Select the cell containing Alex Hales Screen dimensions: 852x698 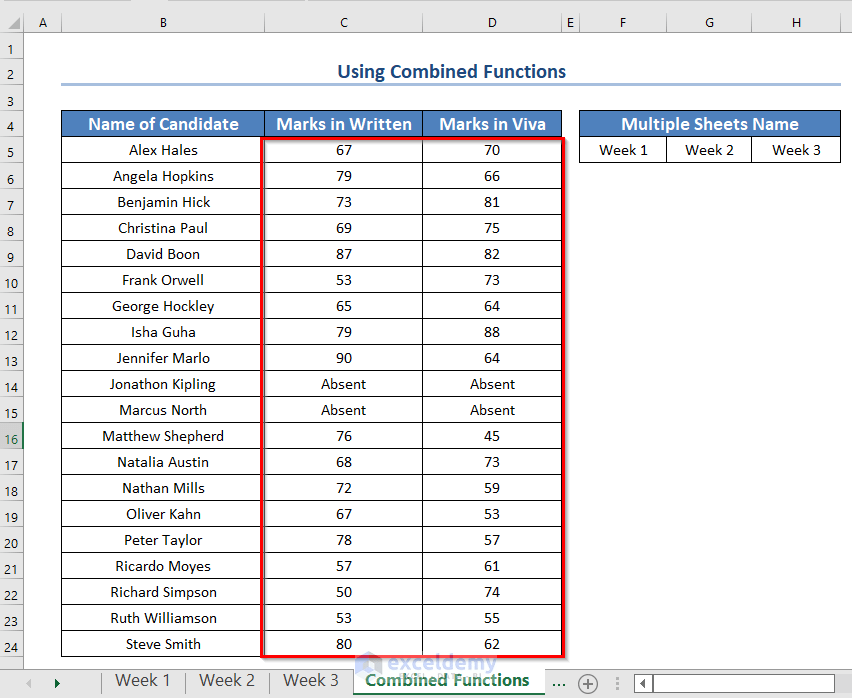[161, 150]
